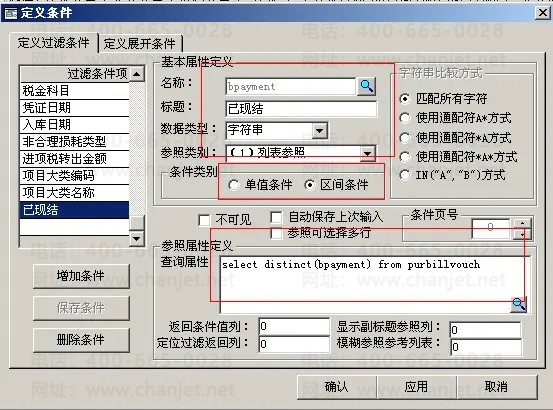
Task: Increase the 条件页号 with the up arrow
Action: 522,224
